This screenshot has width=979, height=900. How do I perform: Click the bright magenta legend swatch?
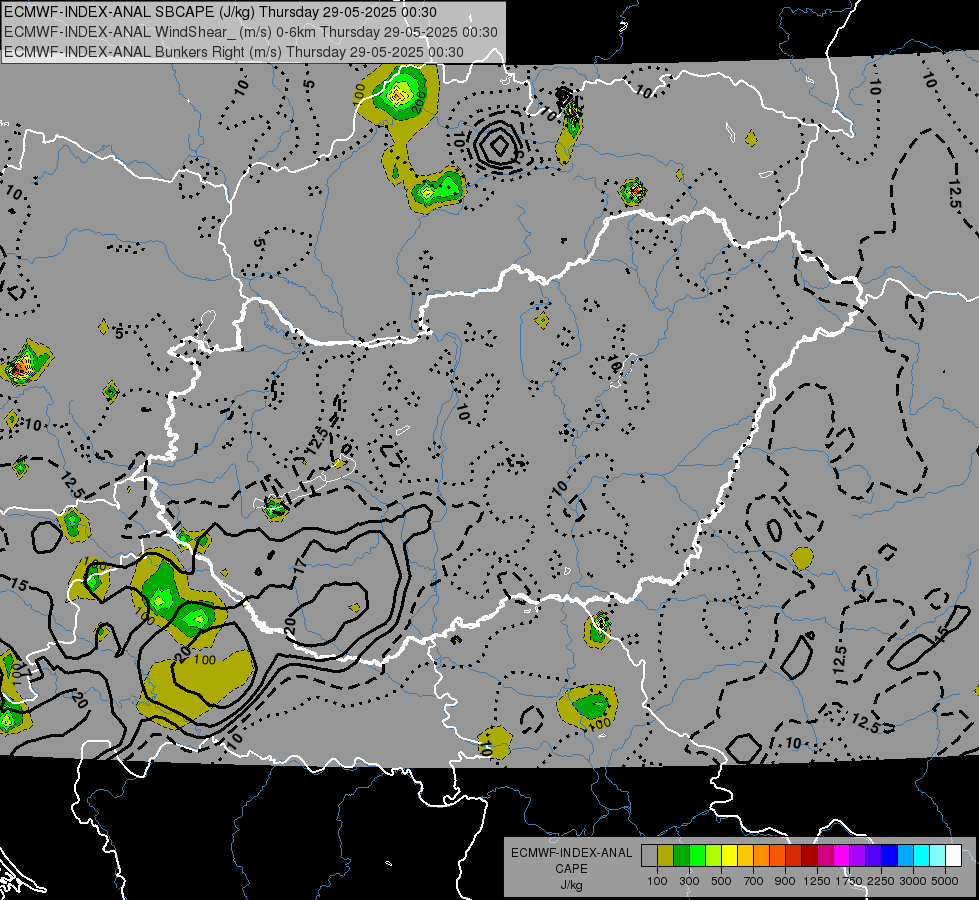click(x=842, y=856)
